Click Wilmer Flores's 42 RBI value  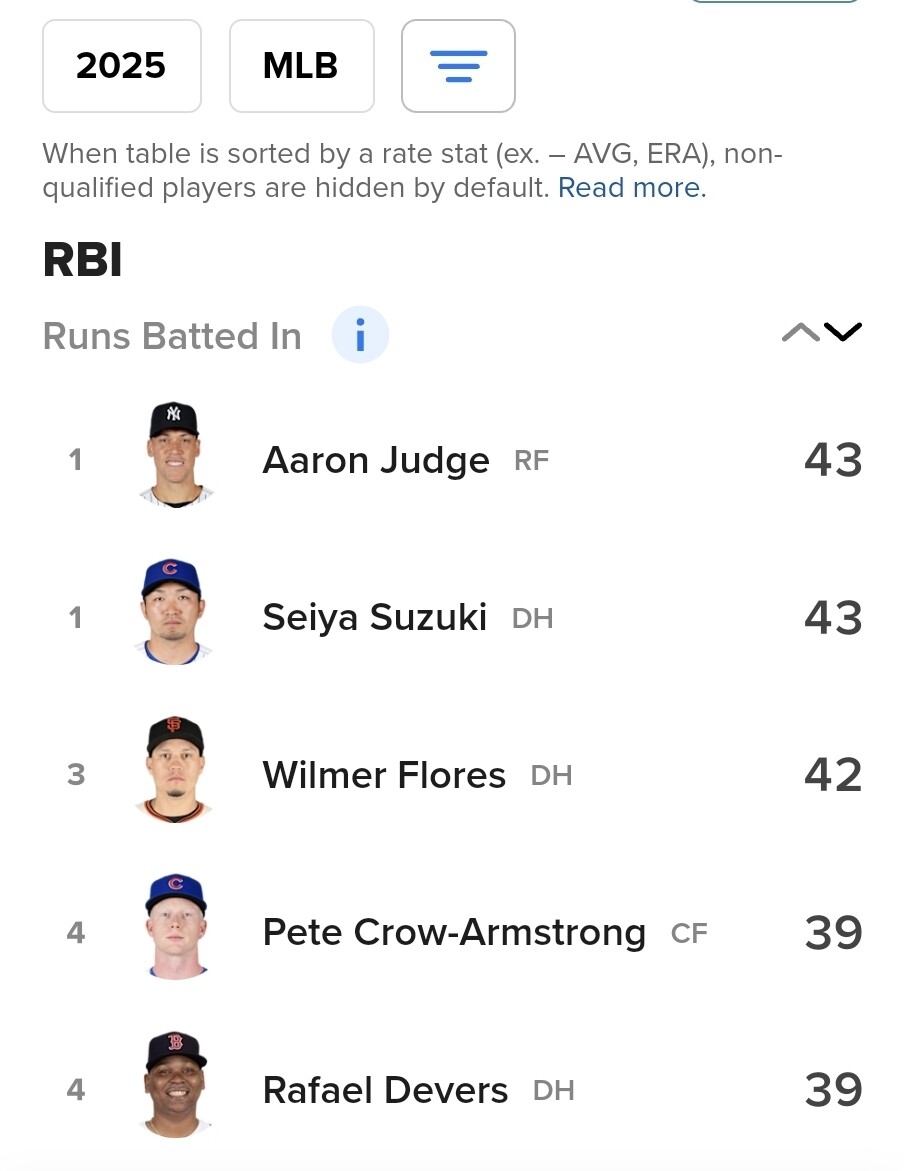click(x=834, y=775)
